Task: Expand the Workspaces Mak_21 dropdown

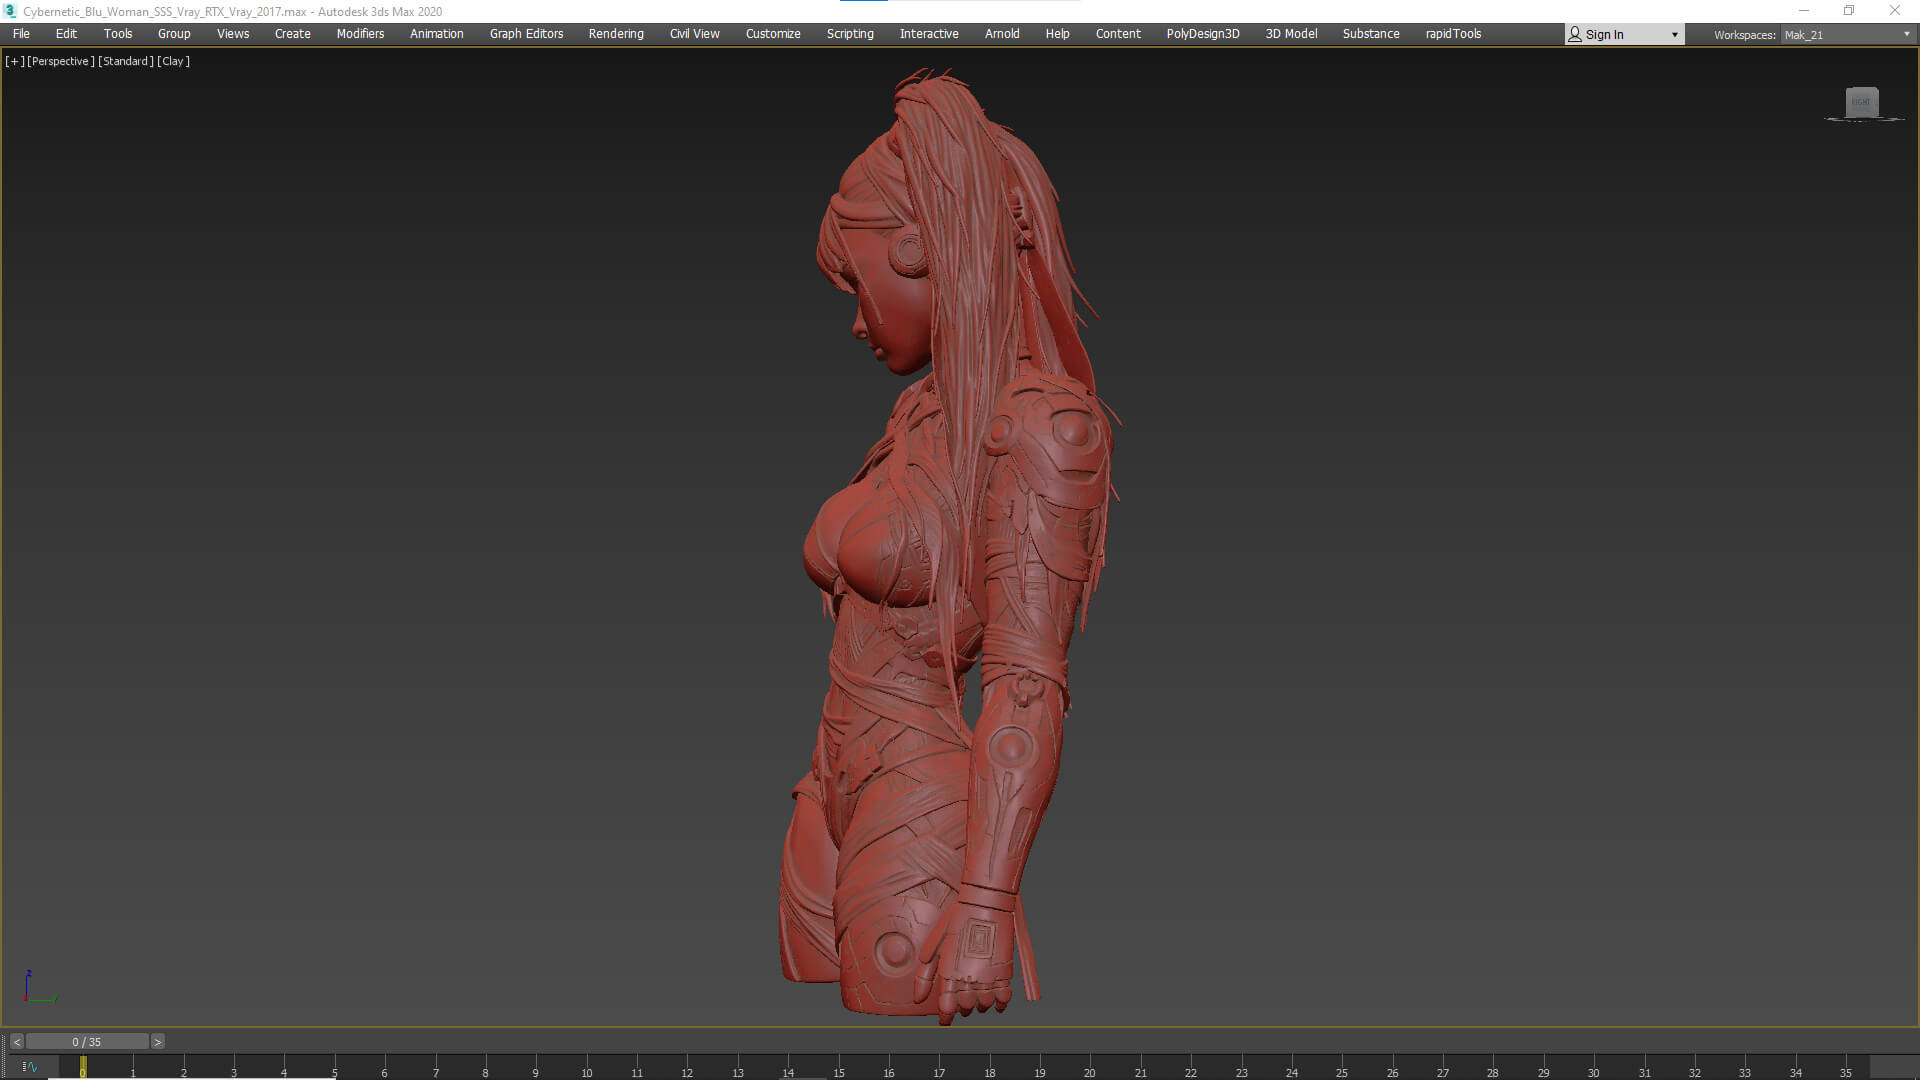Action: (1847, 34)
